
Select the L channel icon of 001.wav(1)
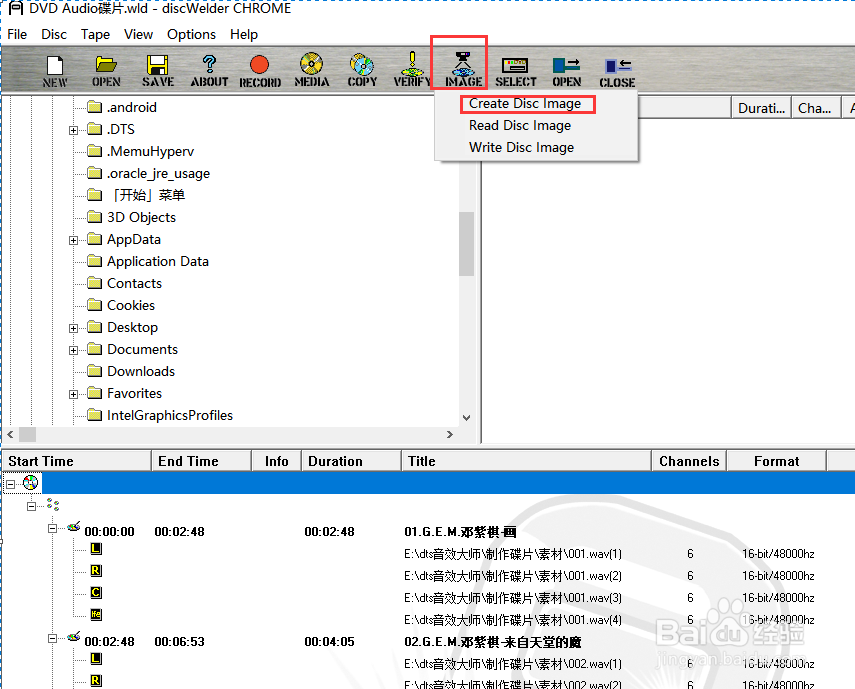tap(96, 548)
